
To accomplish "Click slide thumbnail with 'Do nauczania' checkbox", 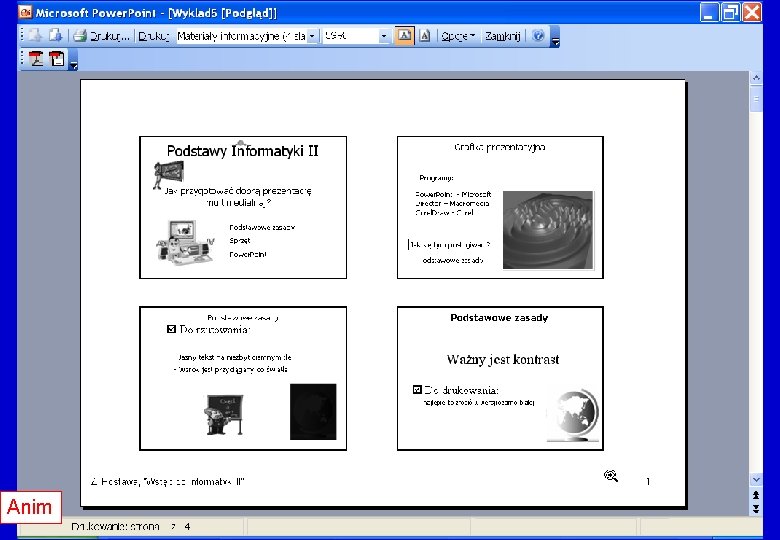I will (x=243, y=378).
